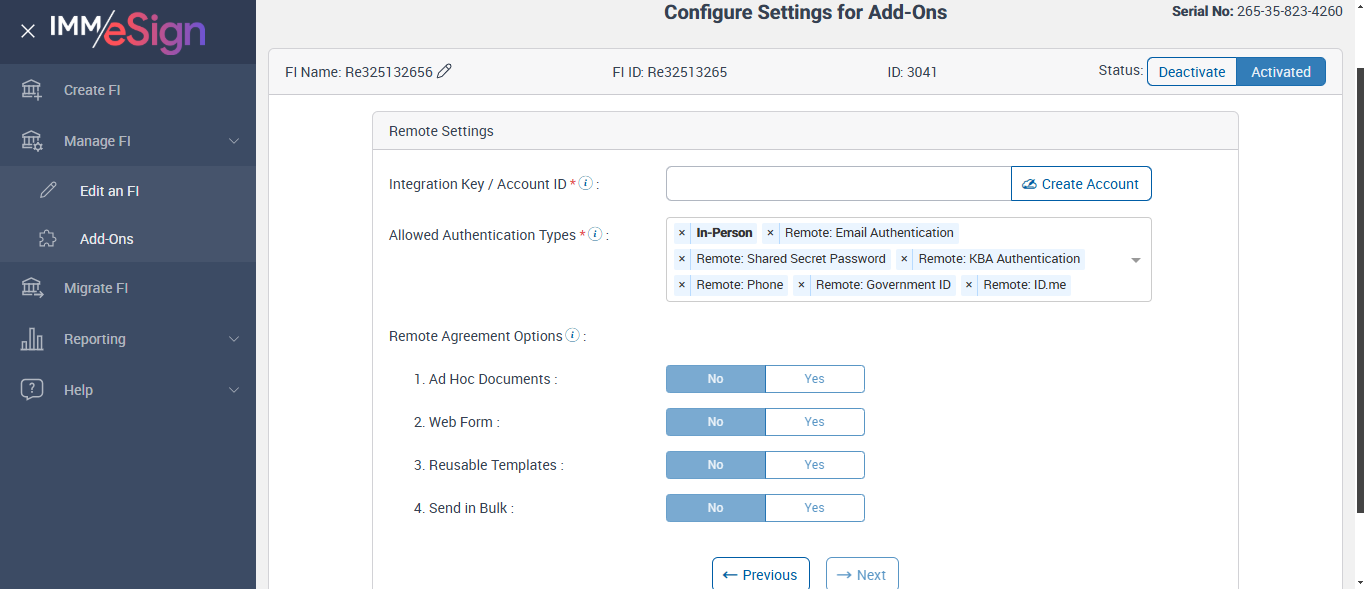1366x589 pixels.
Task: Remove the Remote: ID.me tag
Action: (x=969, y=285)
